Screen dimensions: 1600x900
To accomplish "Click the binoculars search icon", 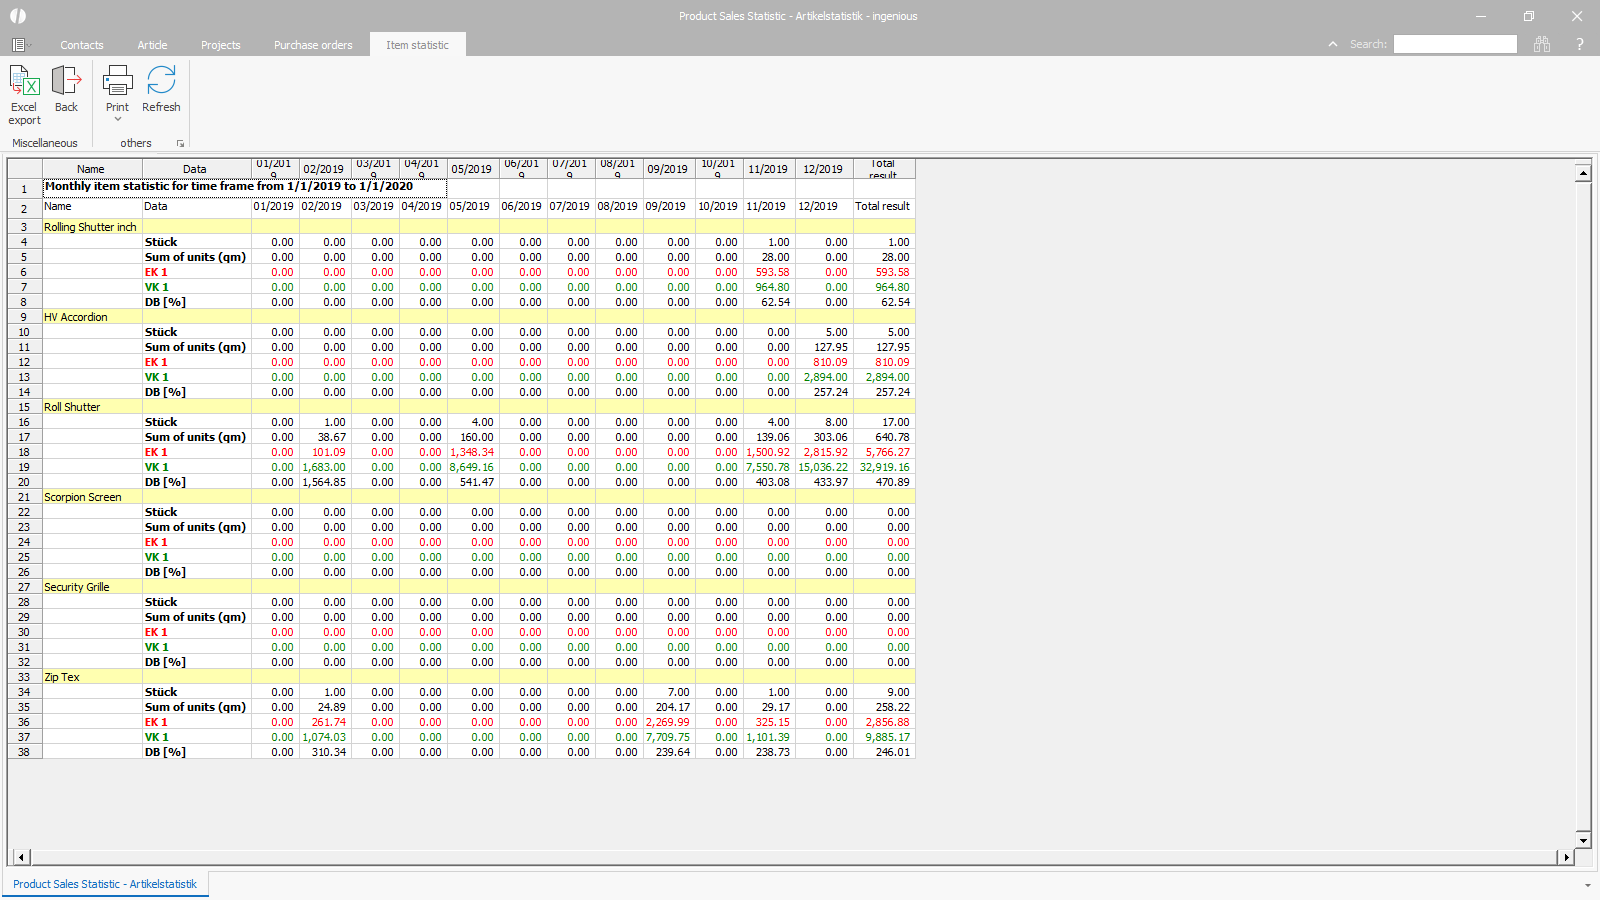I will pyautogui.click(x=1542, y=44).
